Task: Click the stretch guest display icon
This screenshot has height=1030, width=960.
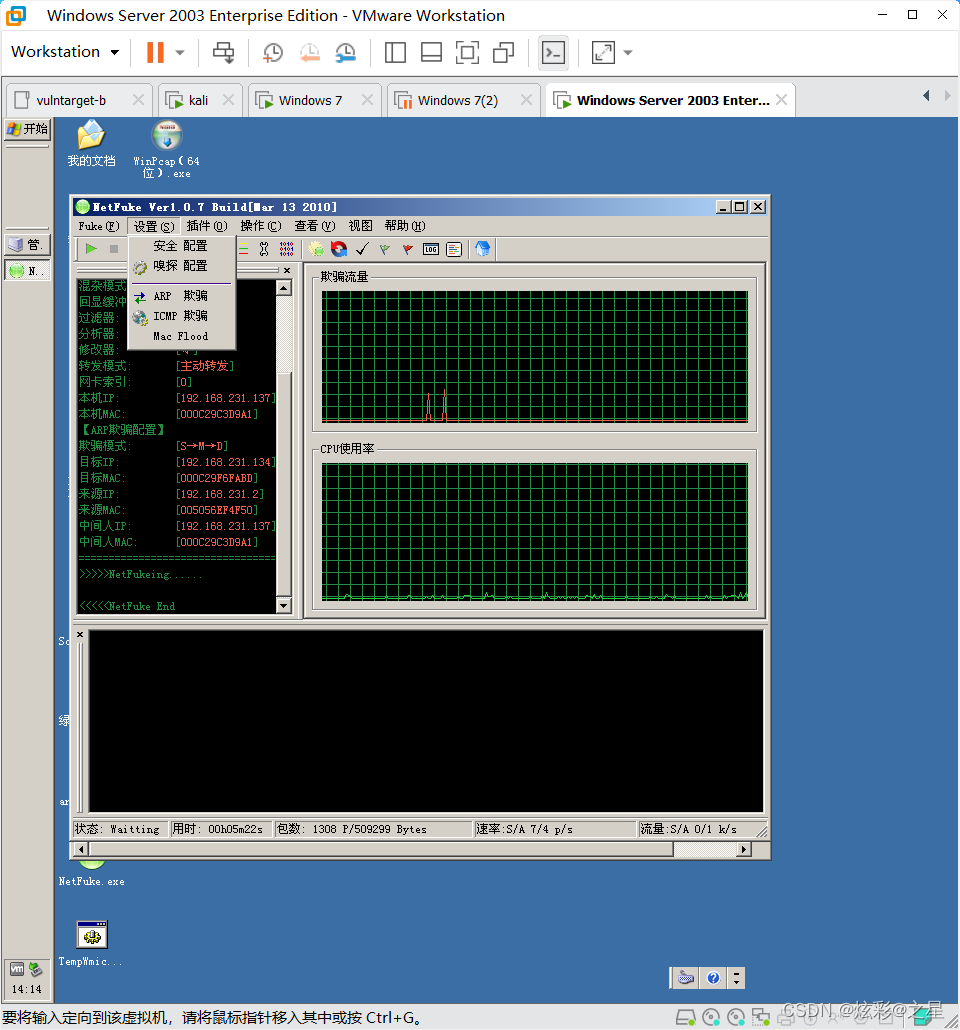Action: [603, 53]
